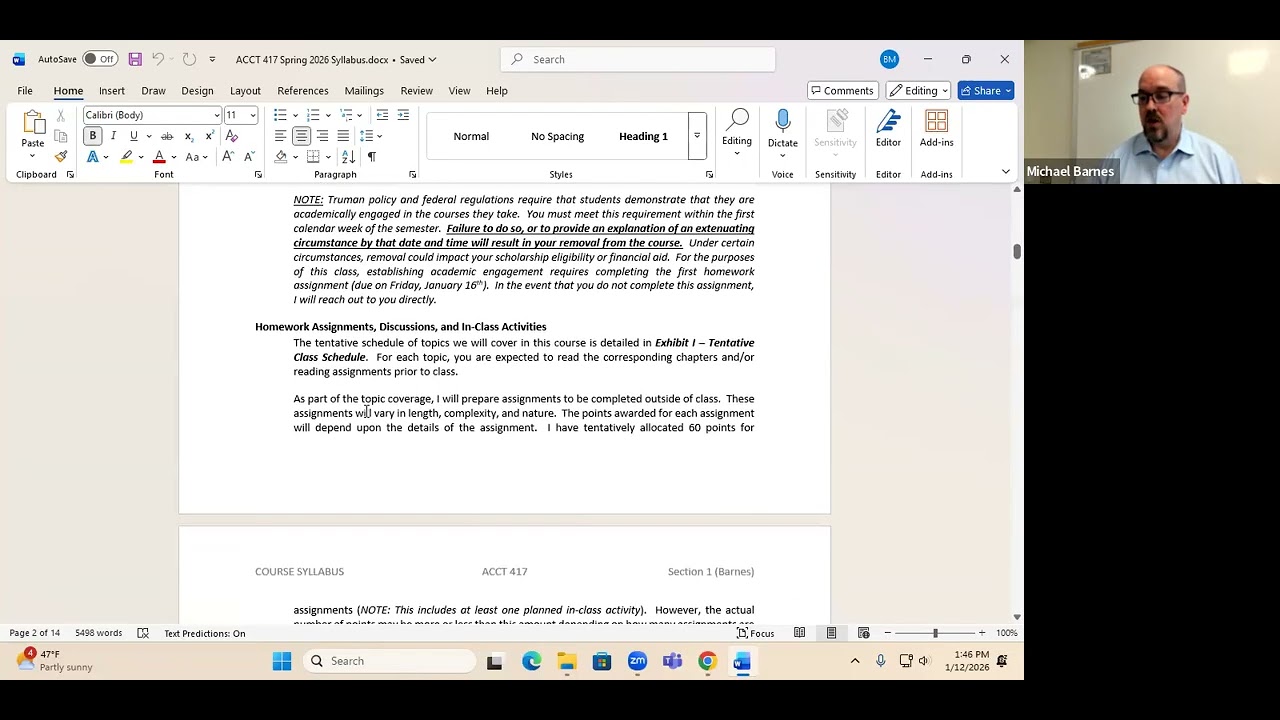Apply the No Spacing style
Image resolution: width=1280 pixels, height=720 pixels.
click(557, 136)
